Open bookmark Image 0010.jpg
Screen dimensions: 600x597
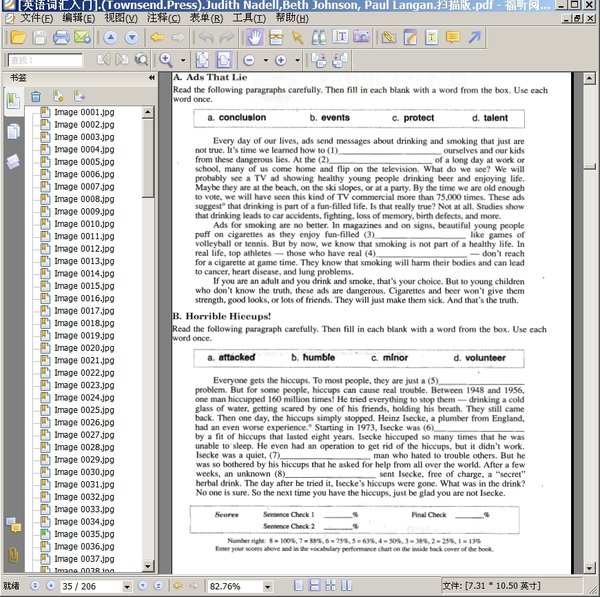(84, 224)
